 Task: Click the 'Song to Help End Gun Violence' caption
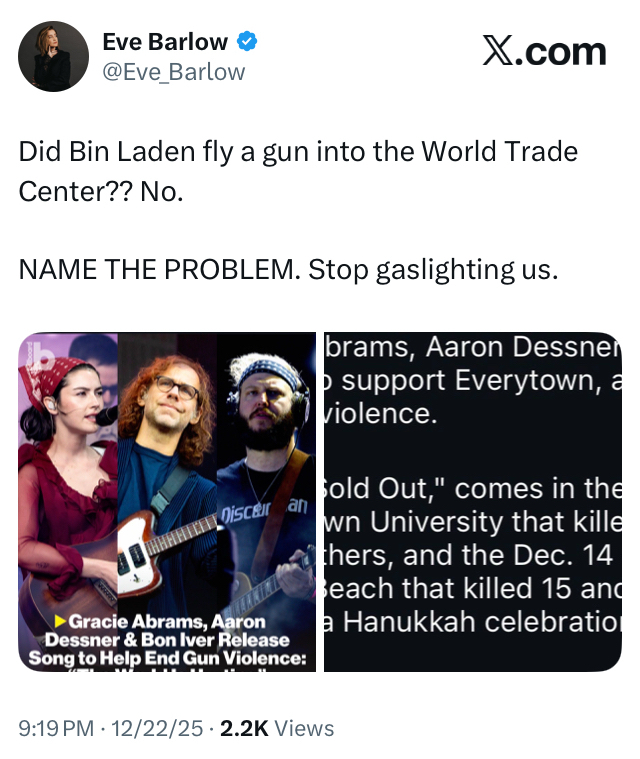pos(168,658)
